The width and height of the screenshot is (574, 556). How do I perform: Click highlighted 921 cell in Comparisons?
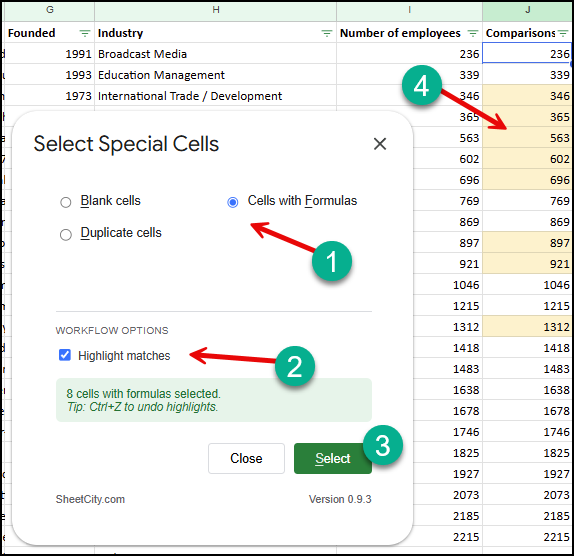click(527, 264)
